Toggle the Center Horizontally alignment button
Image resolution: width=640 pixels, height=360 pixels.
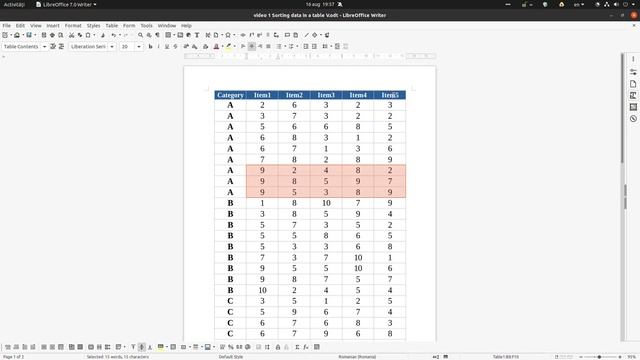tap(251, 47)
